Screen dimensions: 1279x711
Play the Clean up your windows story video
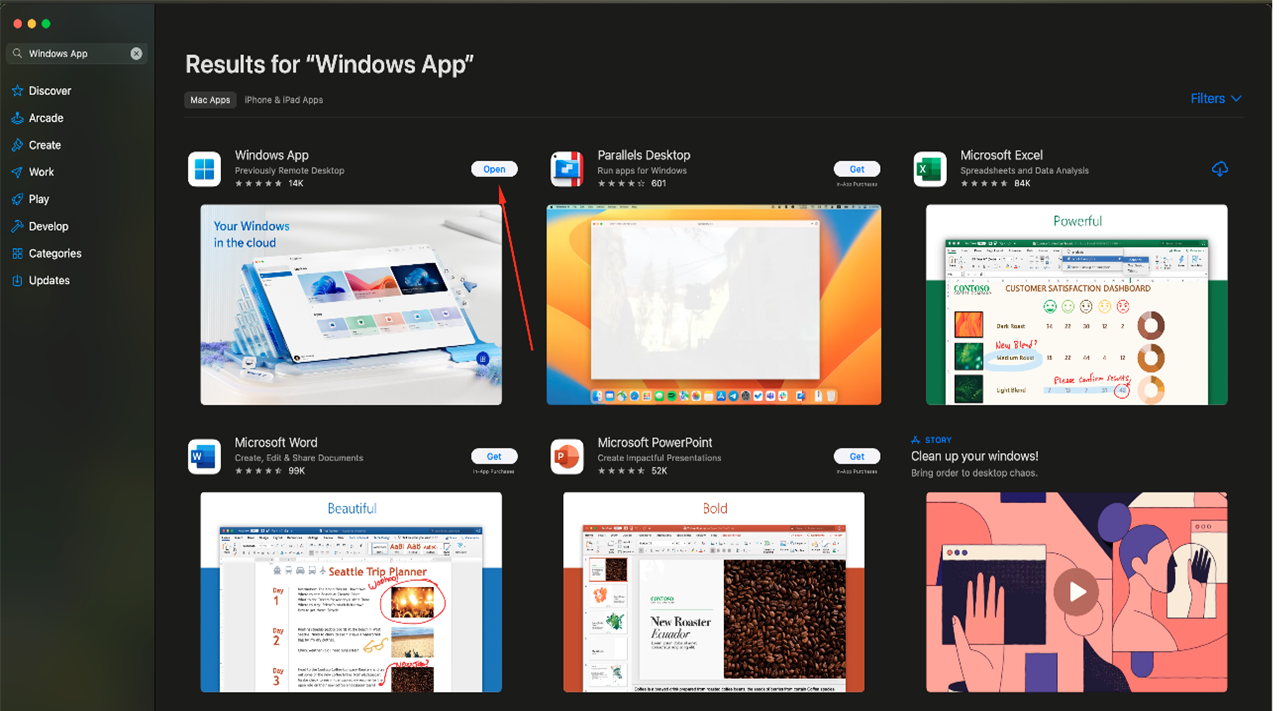pyautogui.click(x=1076, y=591)
